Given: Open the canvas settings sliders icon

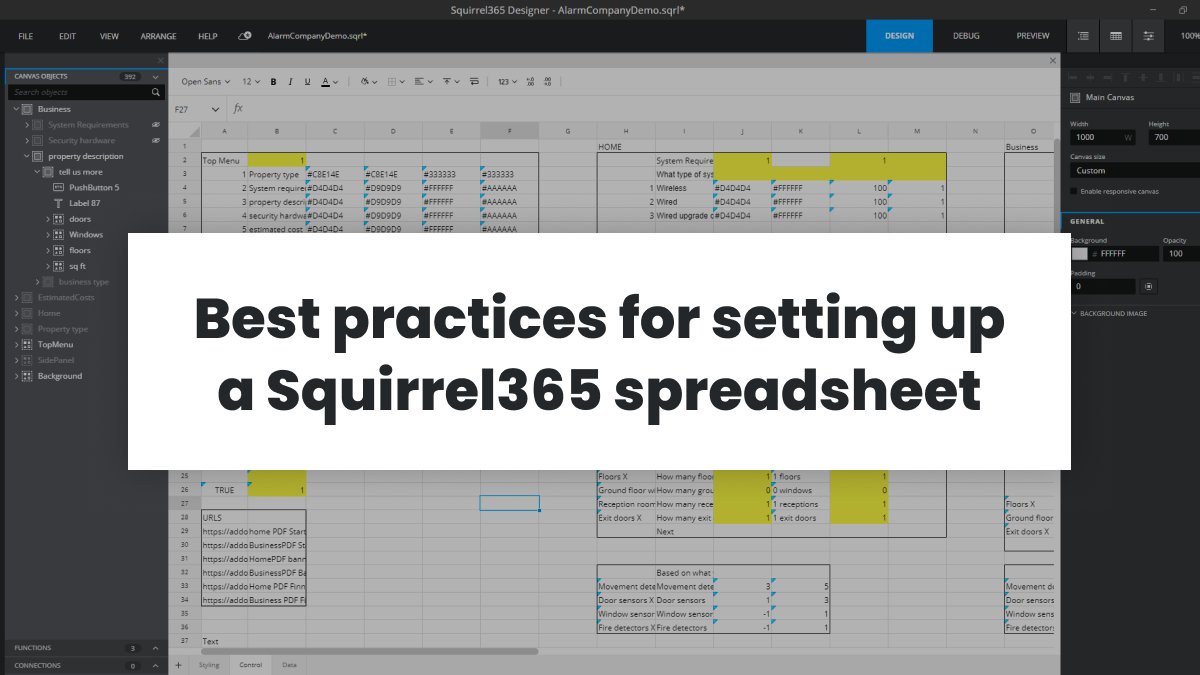Looking at the screenshot, I should (1148, 35).
